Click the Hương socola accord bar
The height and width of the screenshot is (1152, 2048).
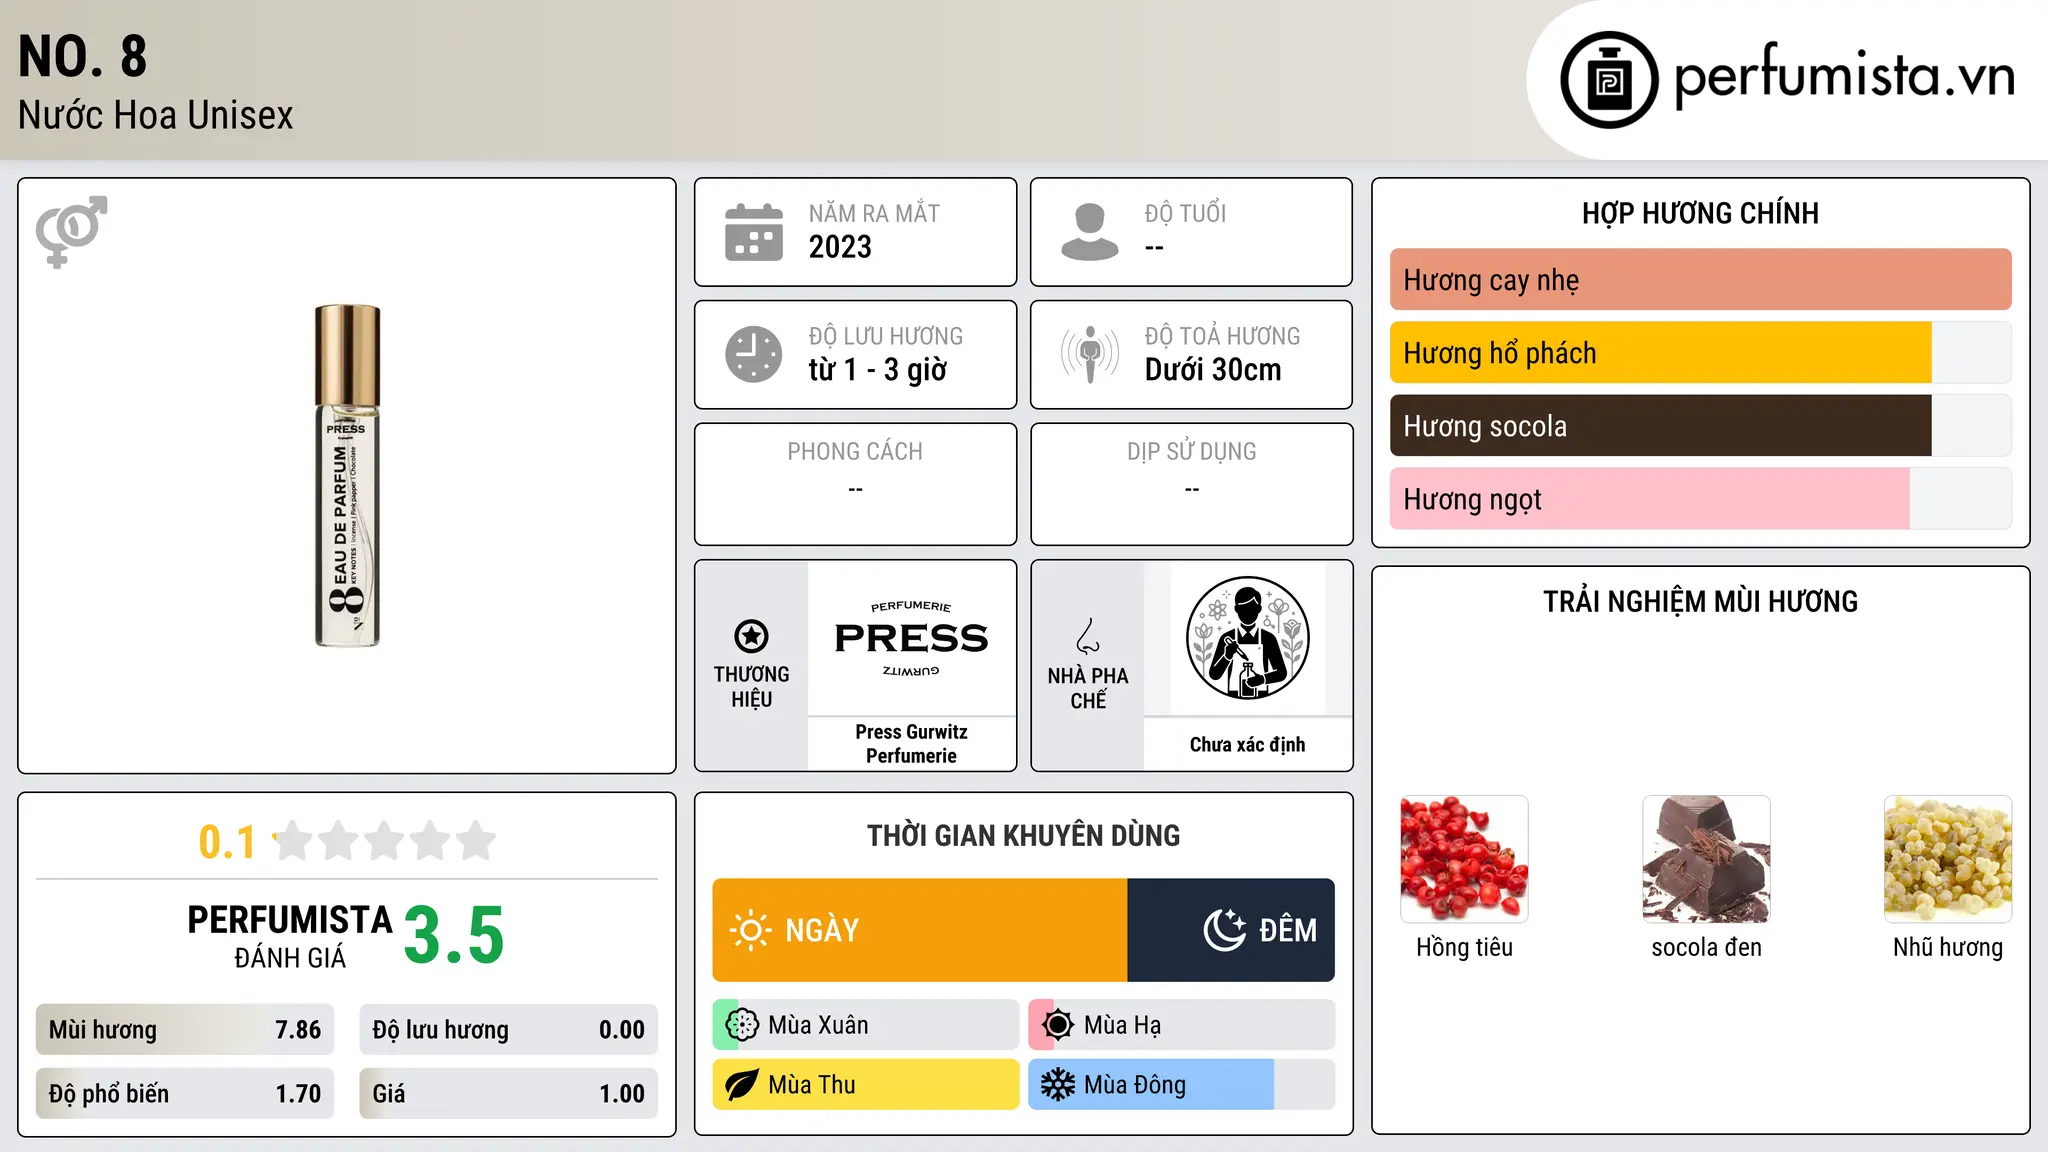[1700, 426]
